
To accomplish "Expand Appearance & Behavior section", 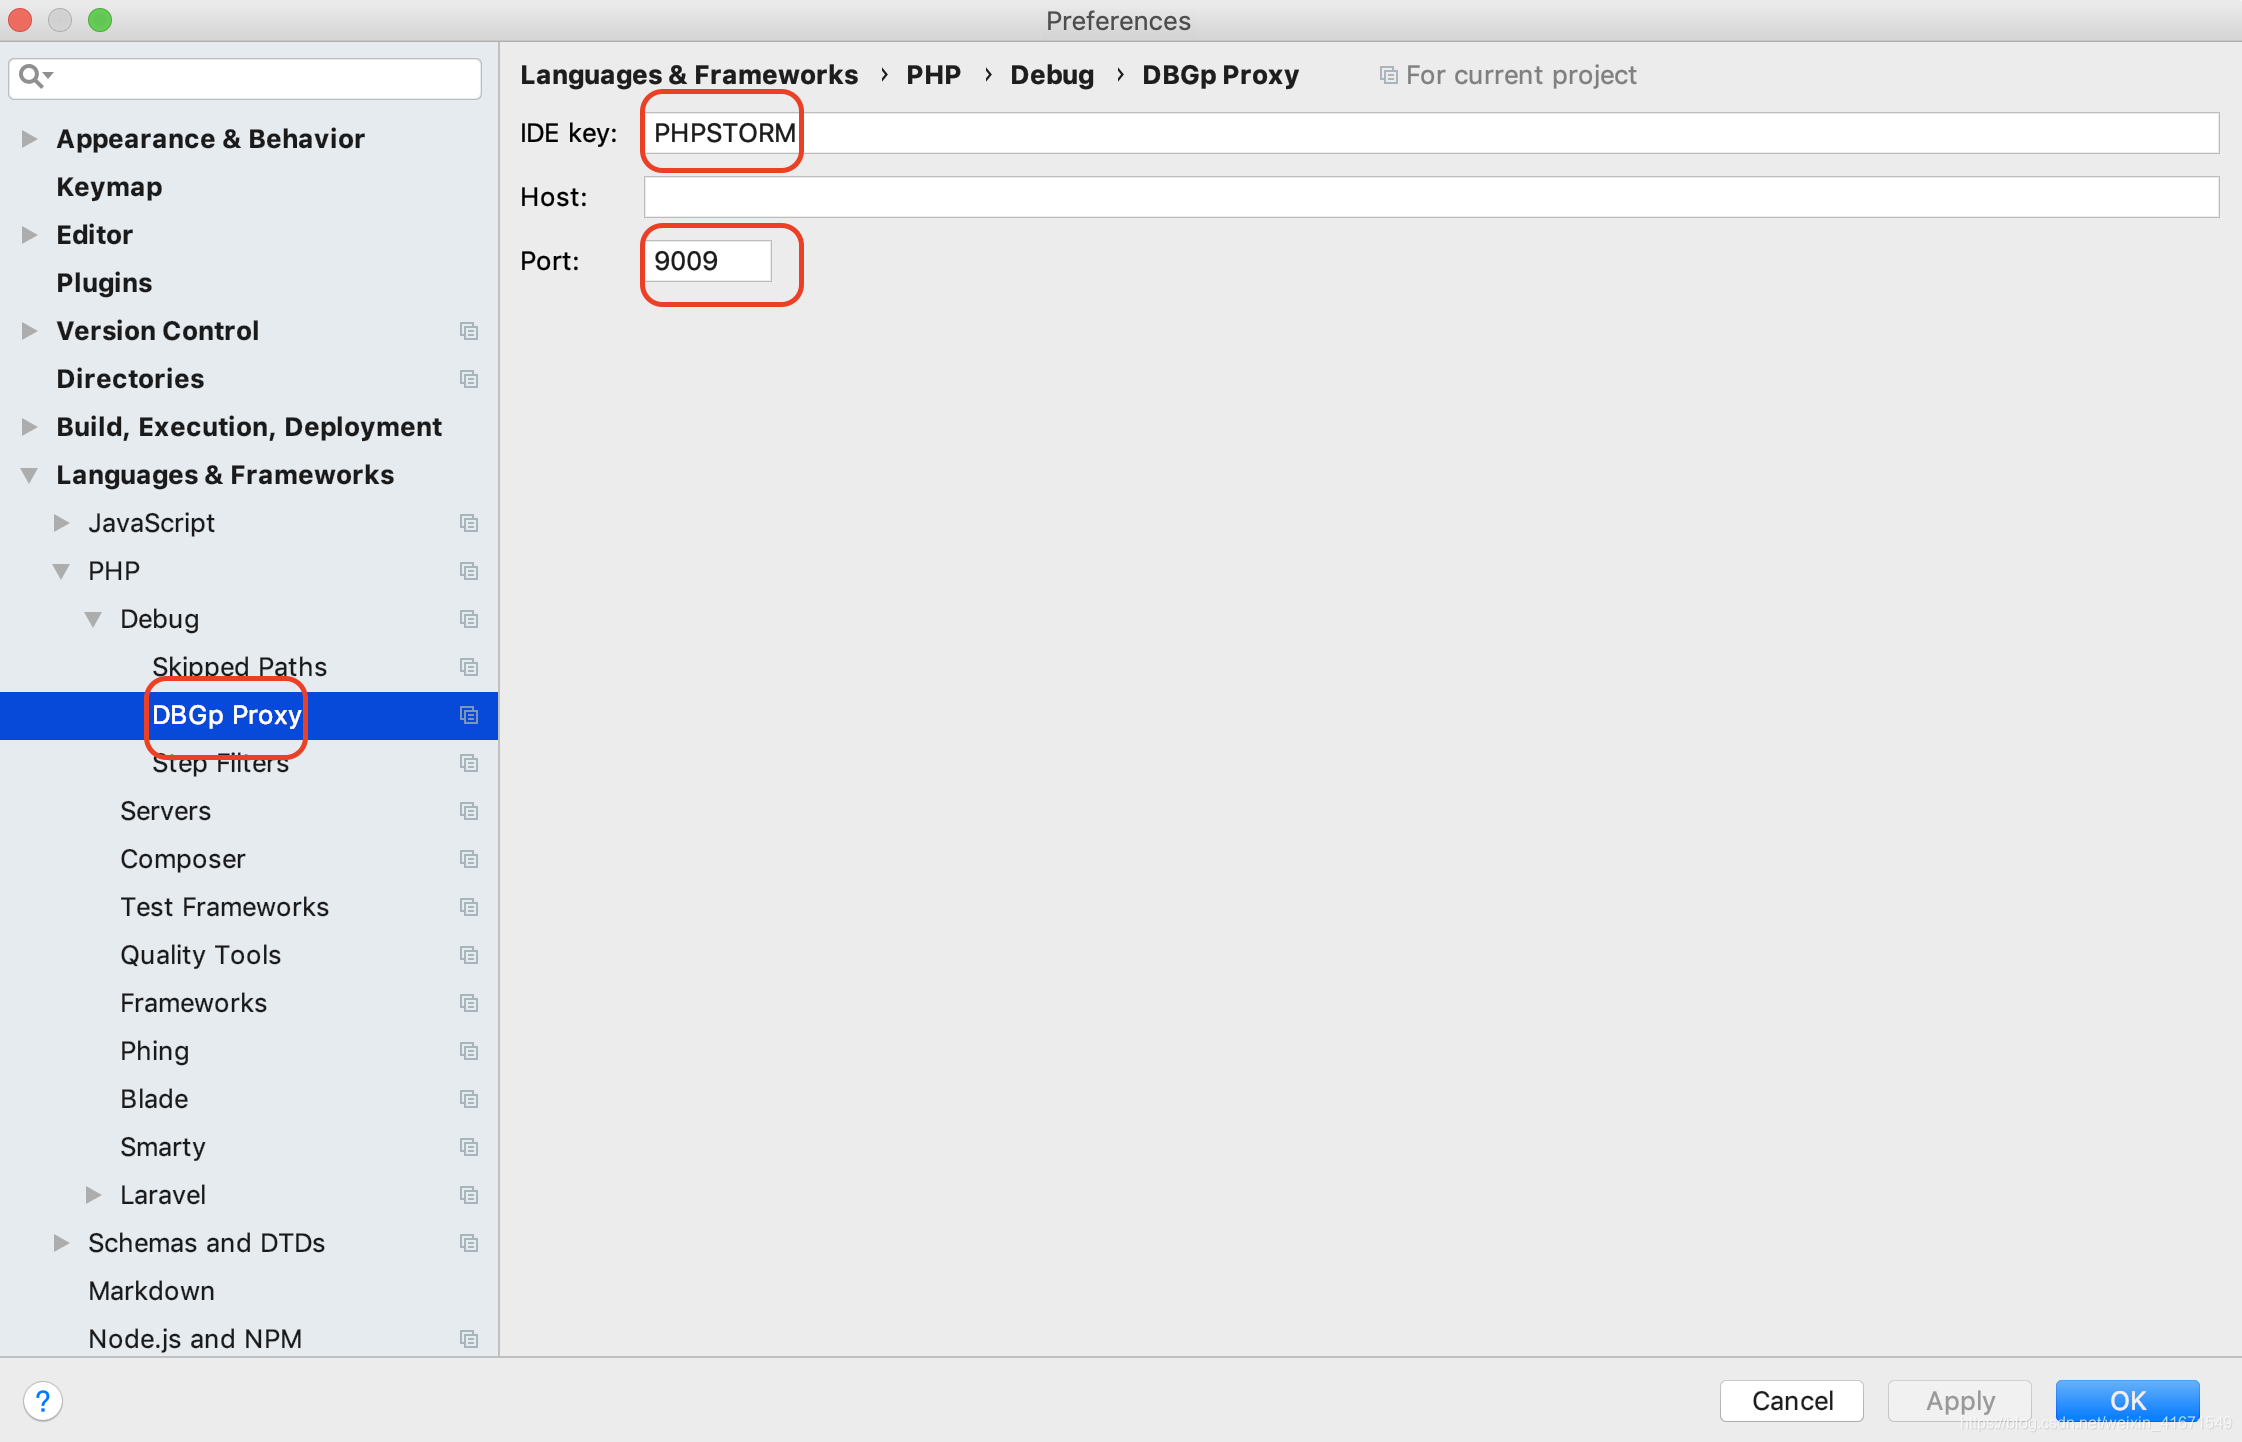I will coord(29,139).
